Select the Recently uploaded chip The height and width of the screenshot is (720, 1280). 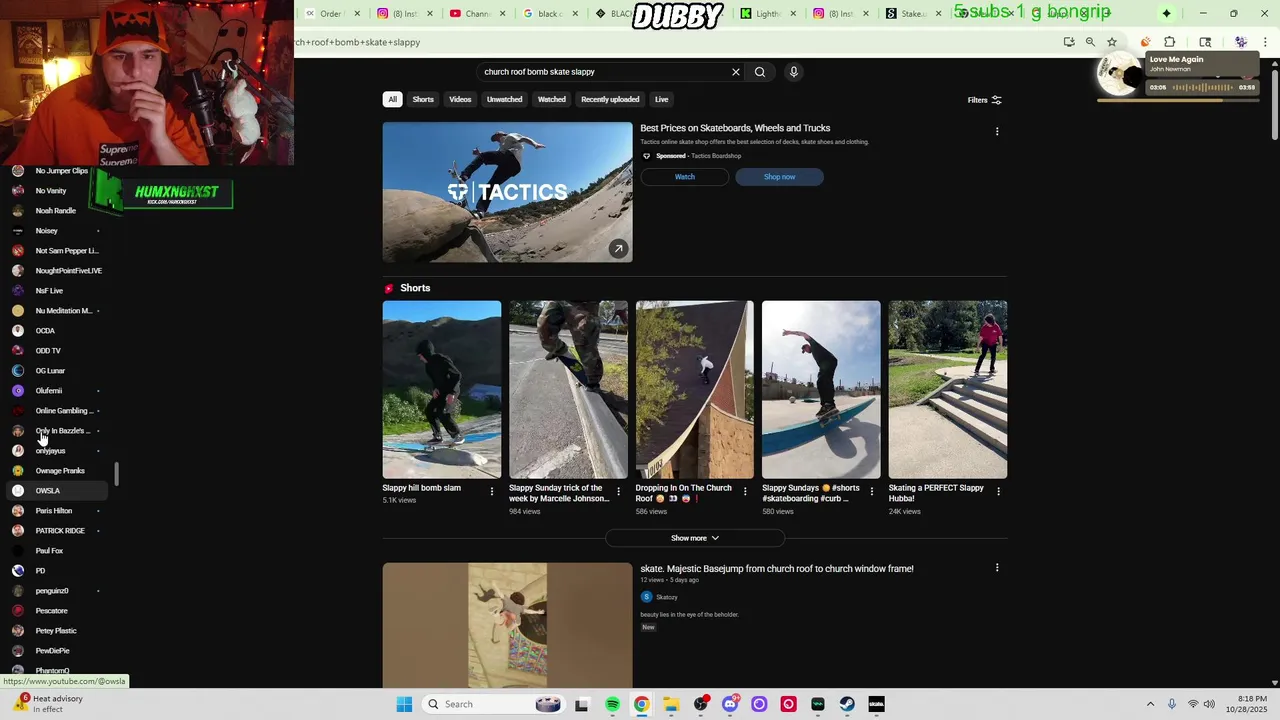pyautogui.click(x=610, y=99)
